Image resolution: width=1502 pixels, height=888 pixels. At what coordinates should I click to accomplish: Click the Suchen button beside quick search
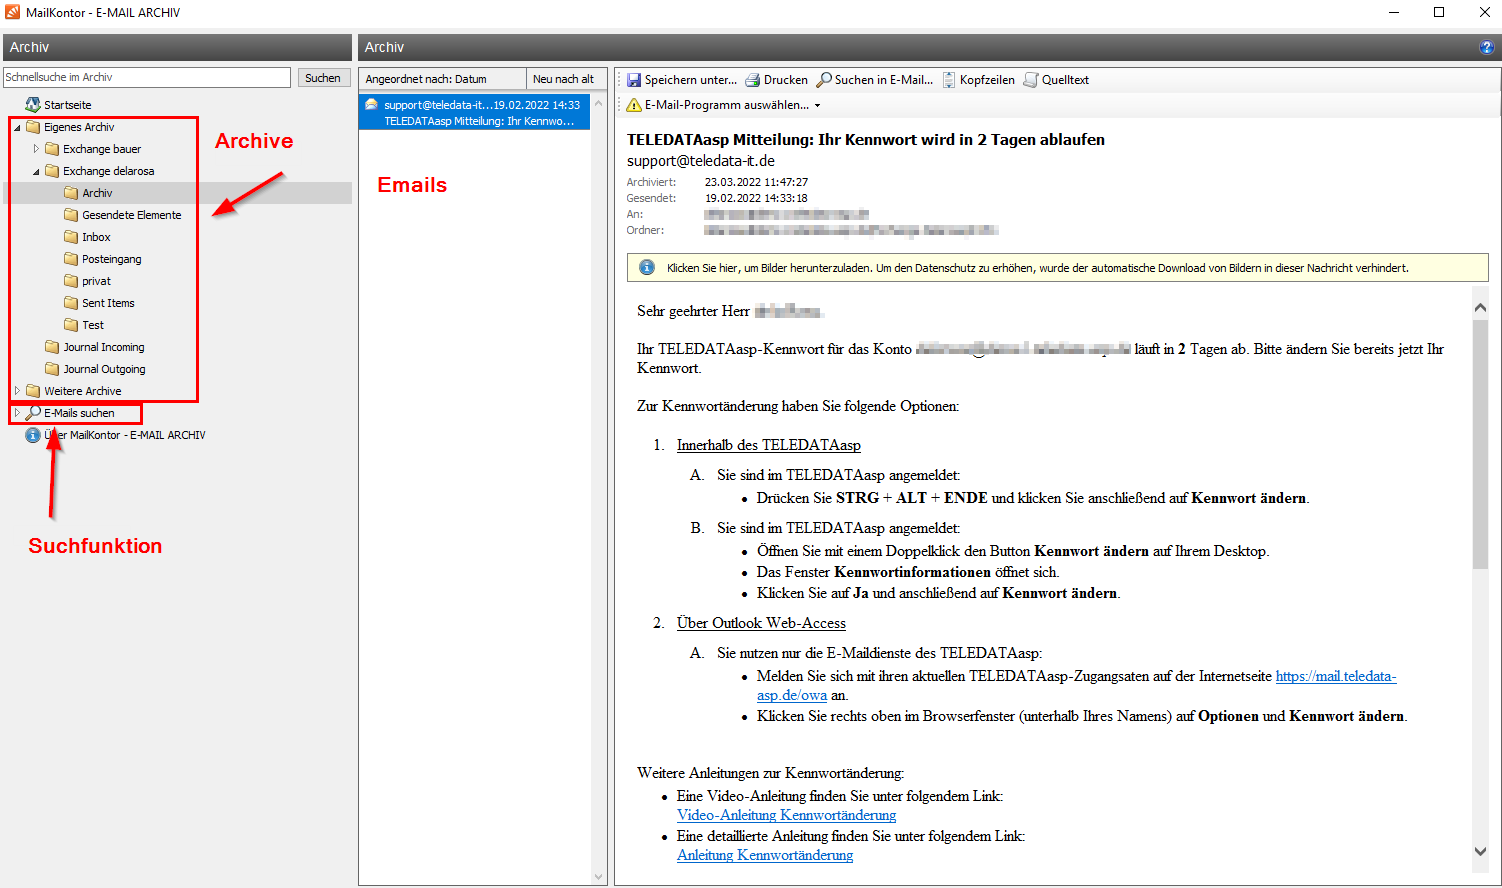(323, 77)
